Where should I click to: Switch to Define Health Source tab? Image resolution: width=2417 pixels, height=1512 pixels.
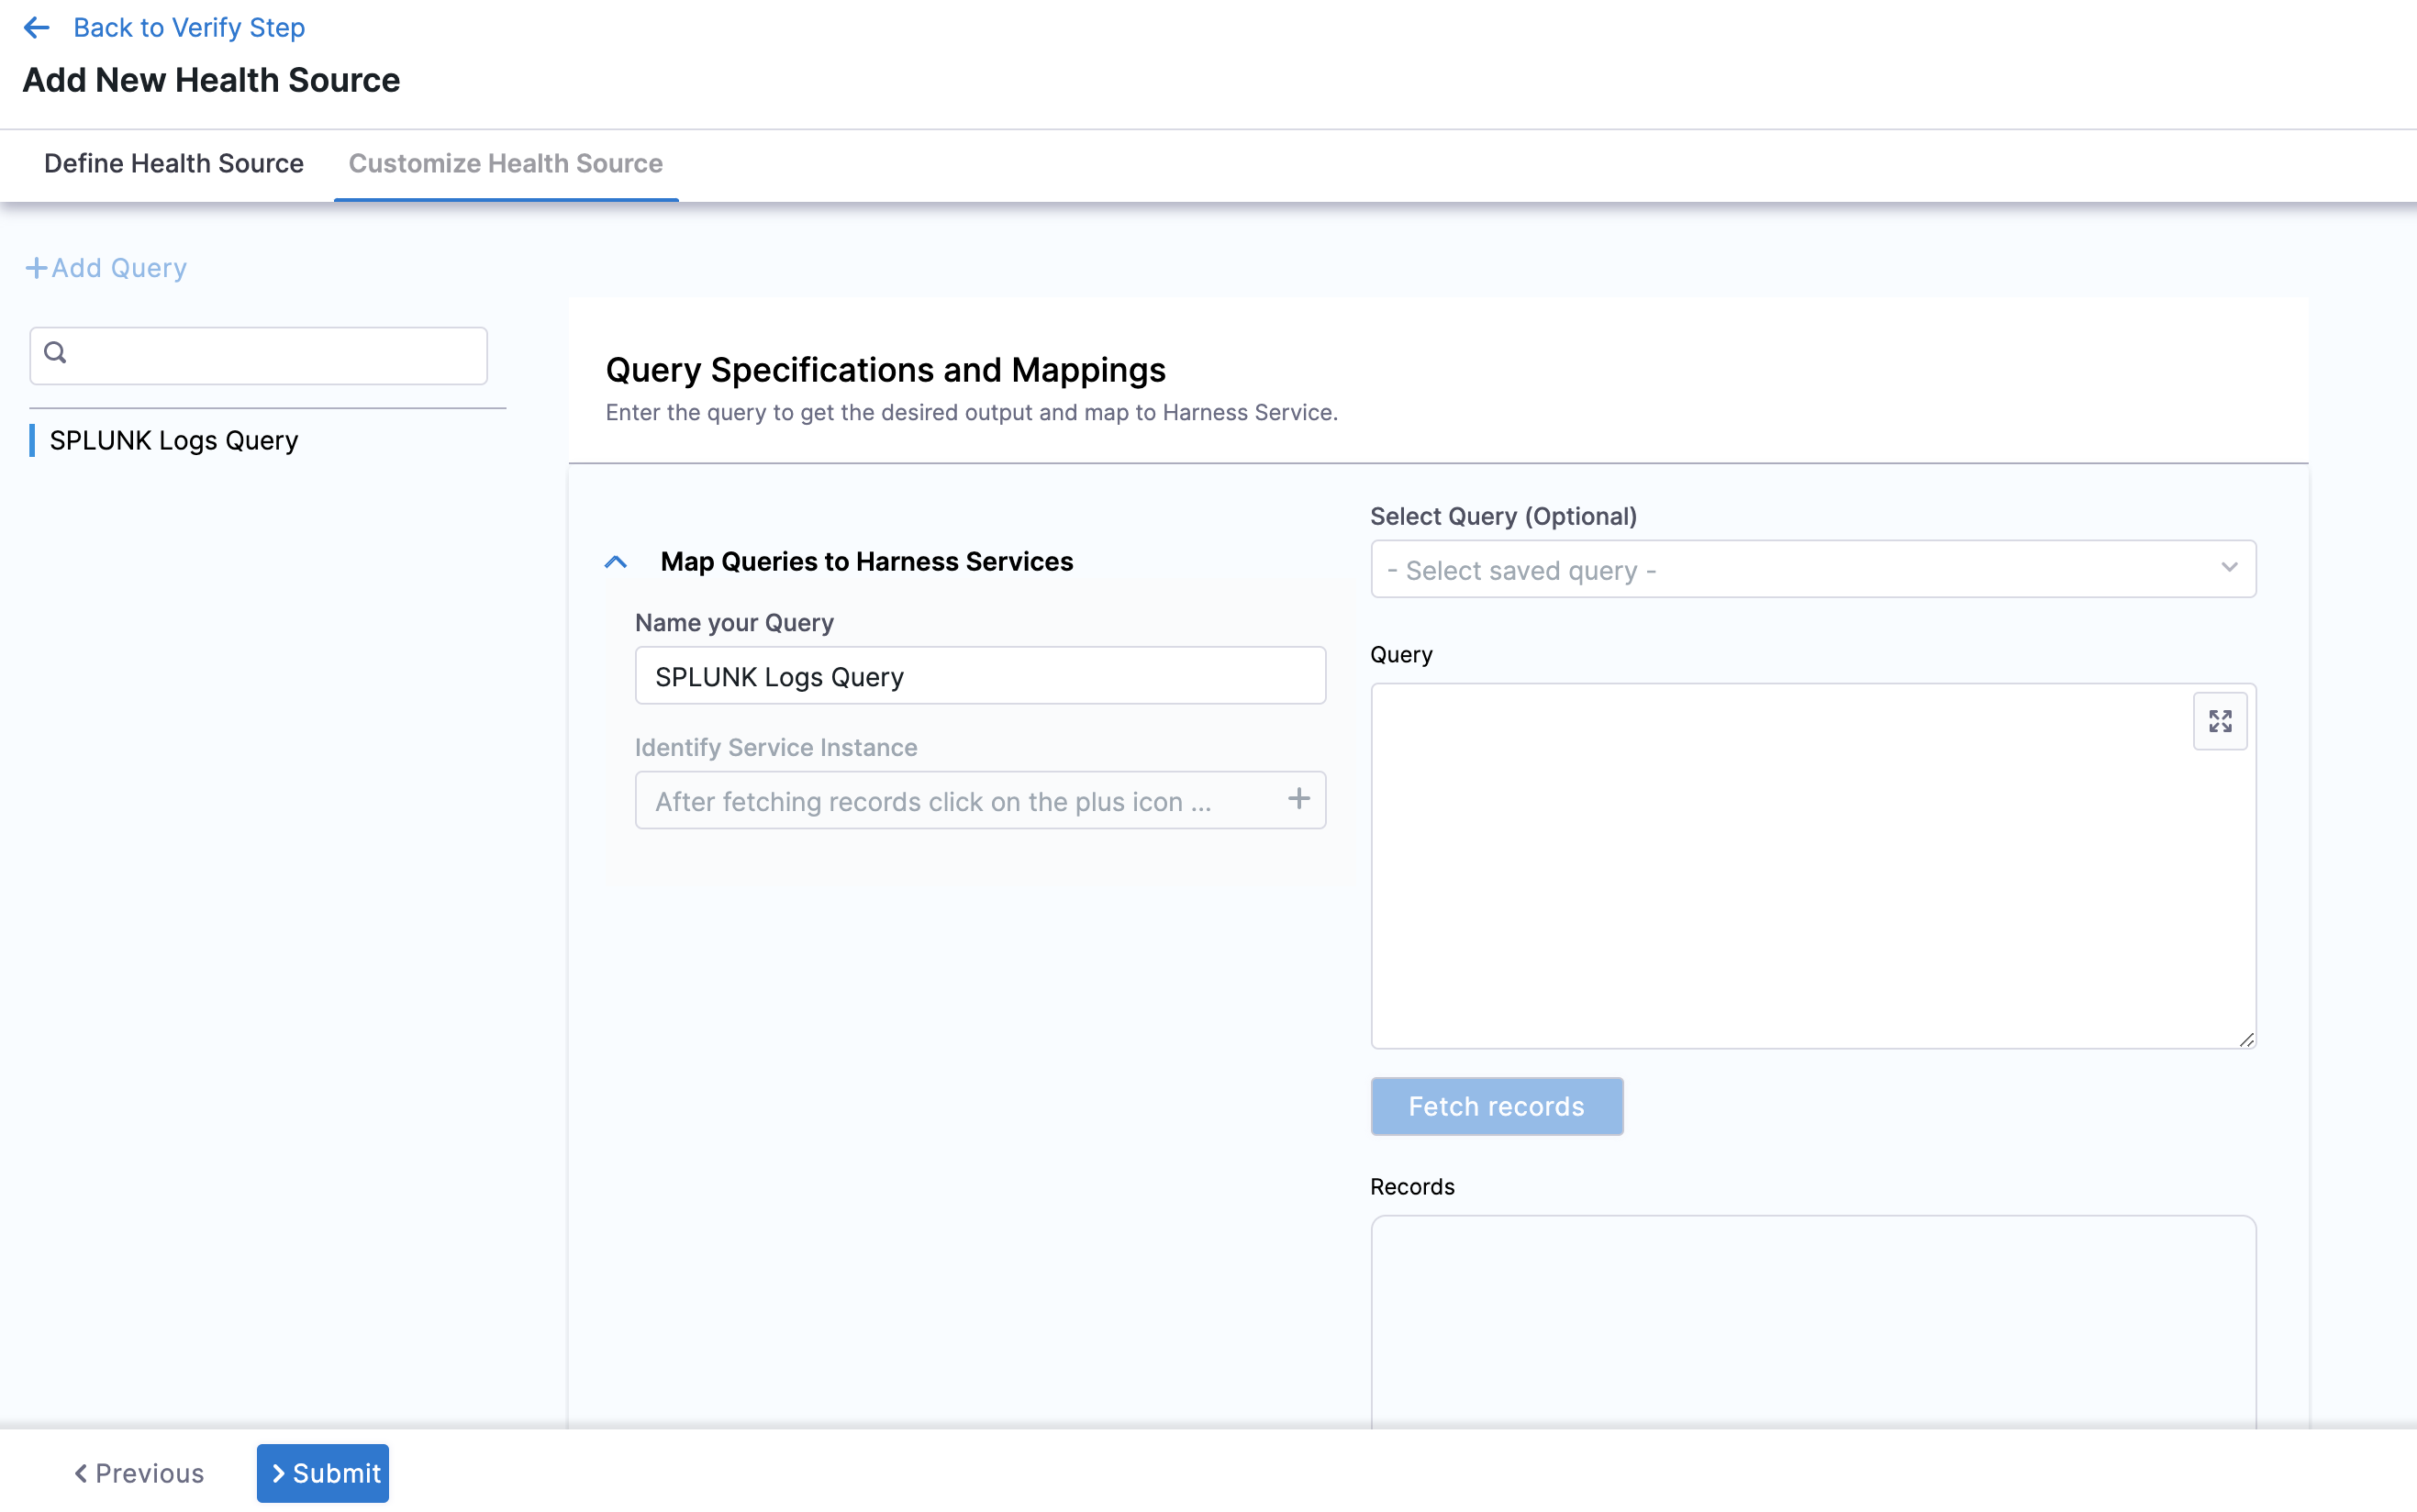coord(174,164)
